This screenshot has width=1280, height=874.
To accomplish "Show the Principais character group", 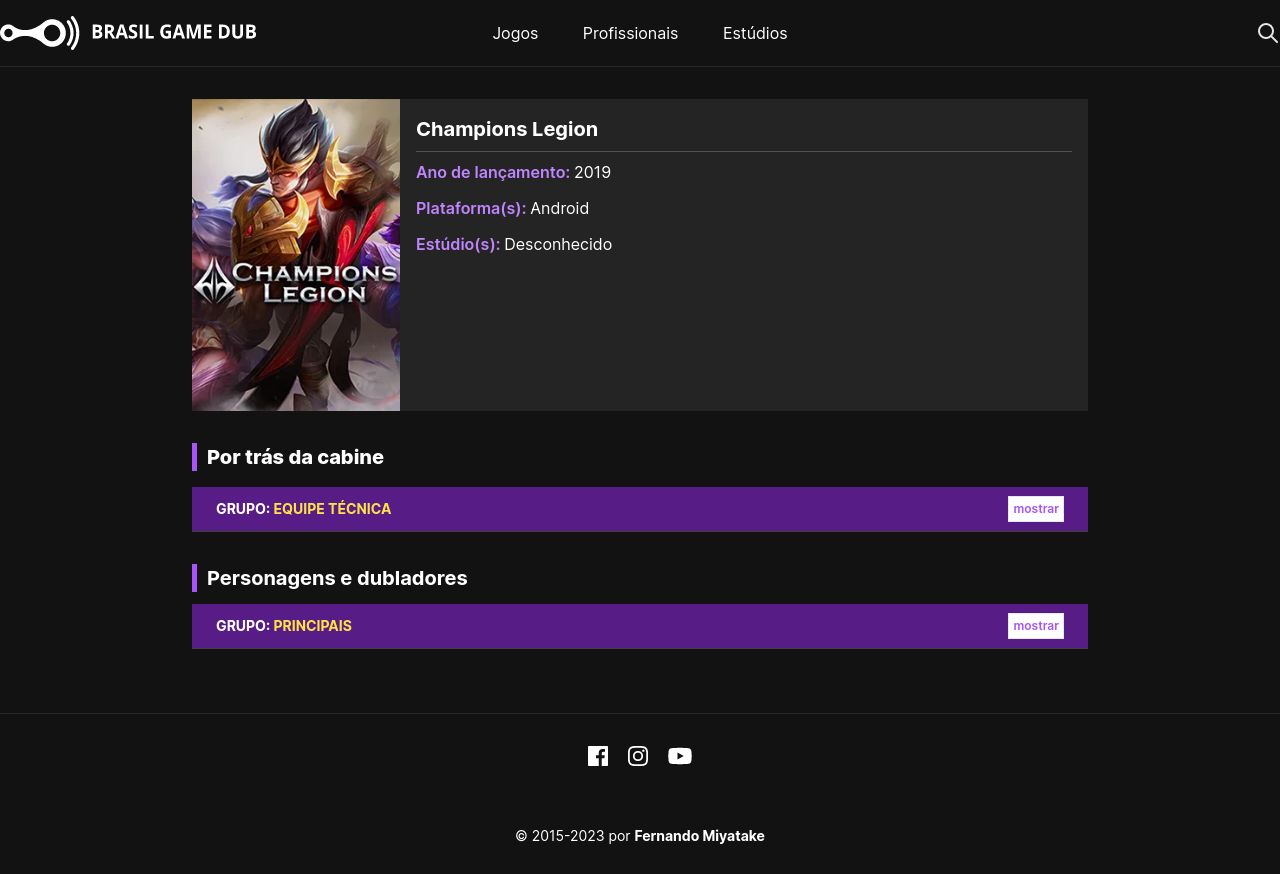I will (1035, 626).
